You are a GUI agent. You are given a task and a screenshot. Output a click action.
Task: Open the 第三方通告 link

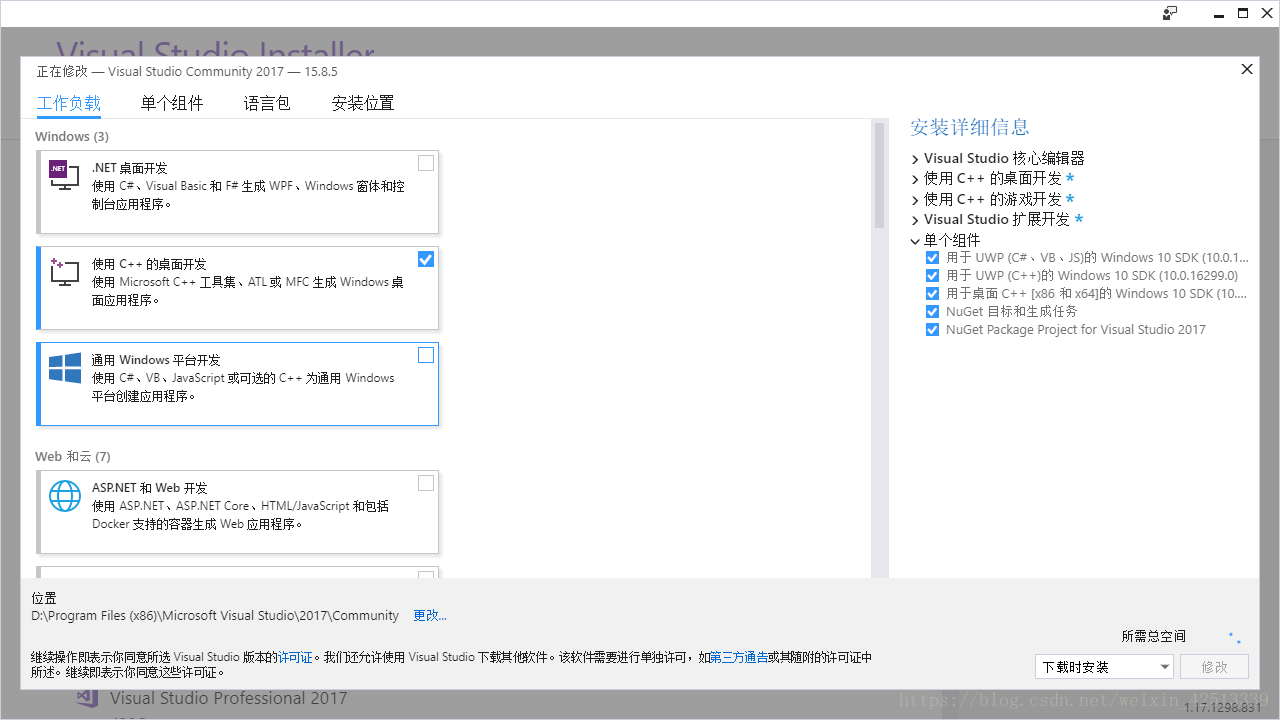[x=739, y=657]
